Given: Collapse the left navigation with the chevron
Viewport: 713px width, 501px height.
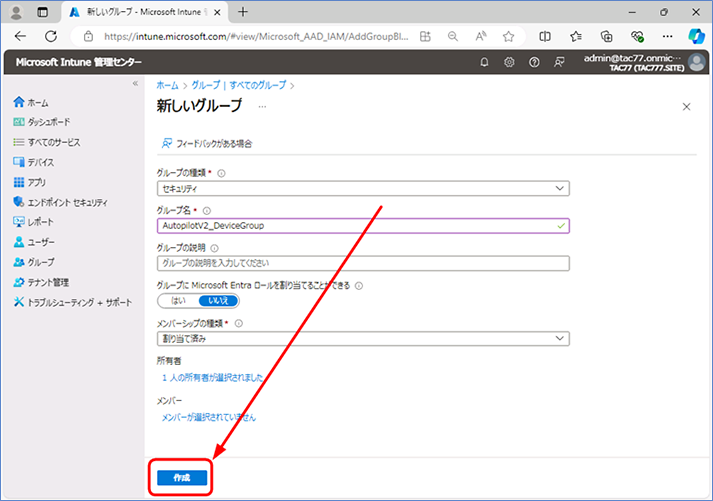Looking at the screenshot, I should click(135, 83).
